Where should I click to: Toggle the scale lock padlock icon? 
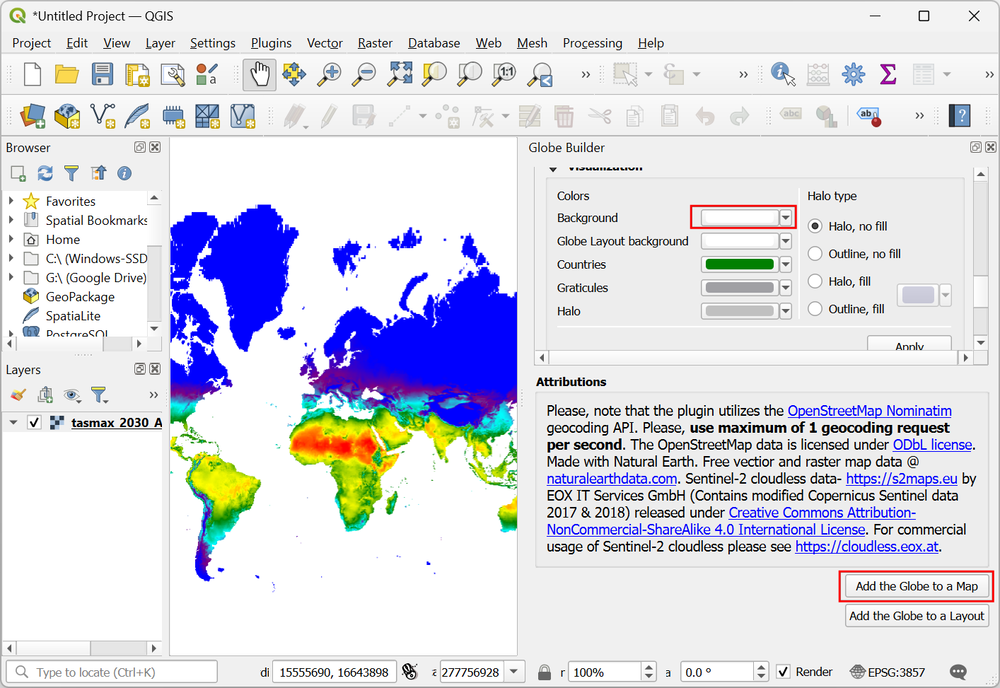(544, 672)
